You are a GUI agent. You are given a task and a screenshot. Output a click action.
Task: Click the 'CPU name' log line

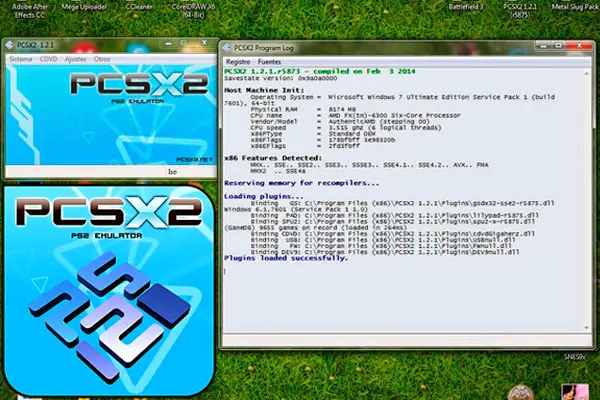(355, 115)
